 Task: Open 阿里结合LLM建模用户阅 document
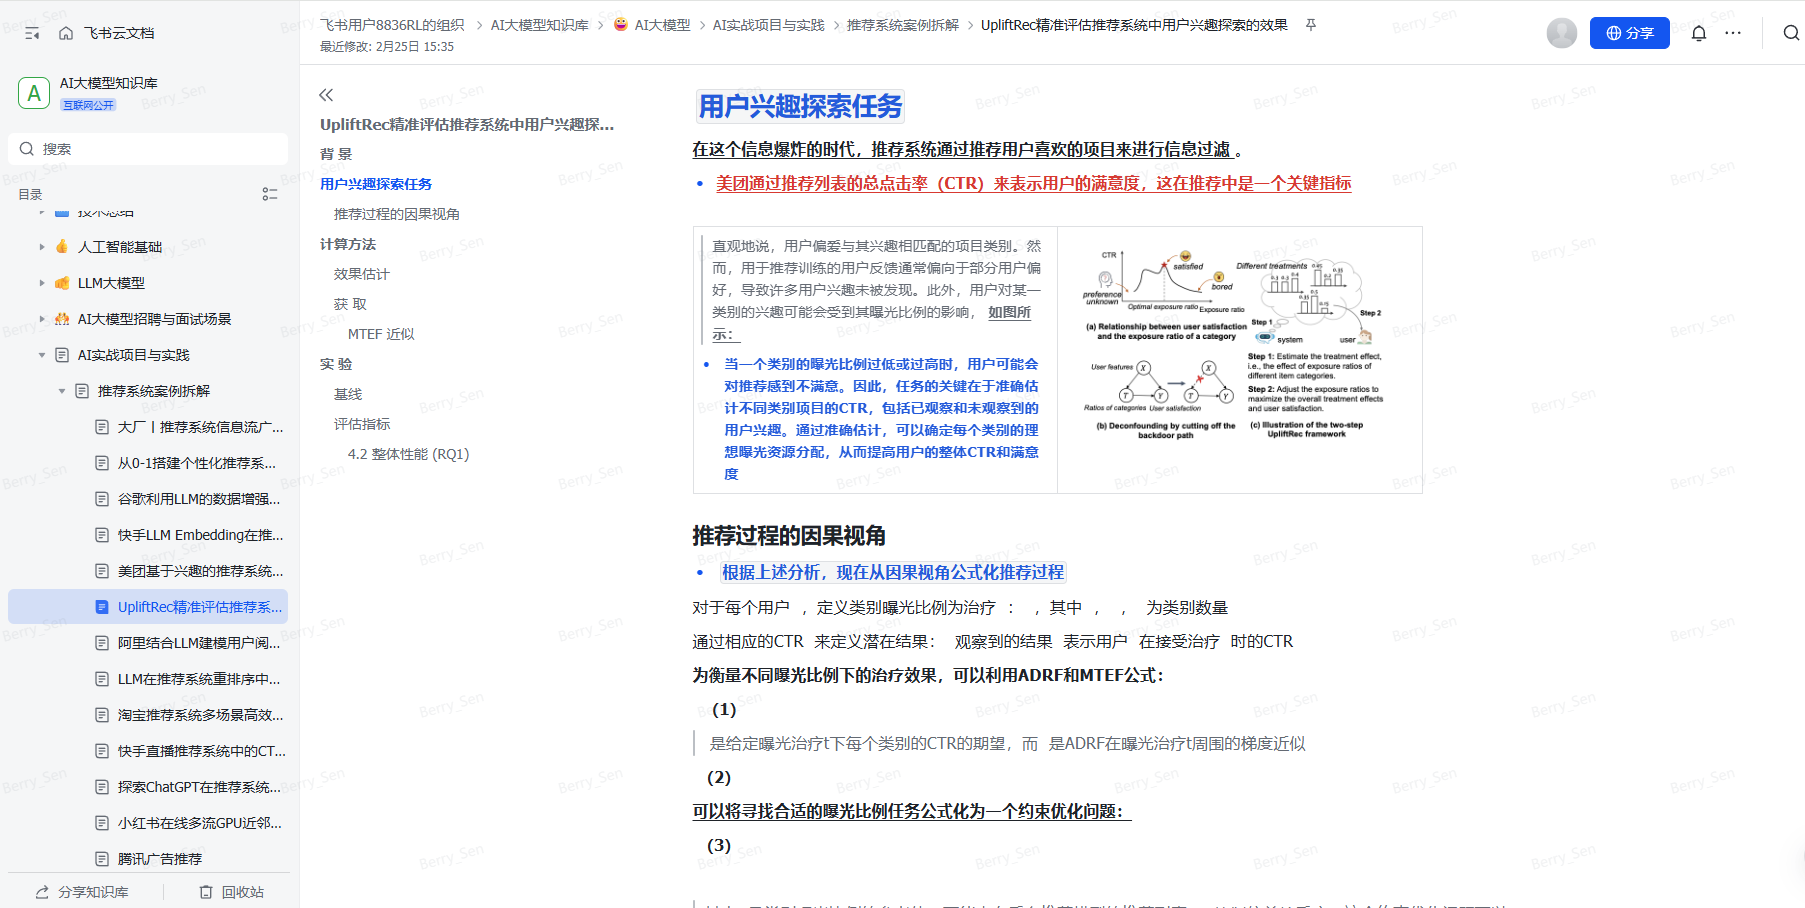click(199, 643)
